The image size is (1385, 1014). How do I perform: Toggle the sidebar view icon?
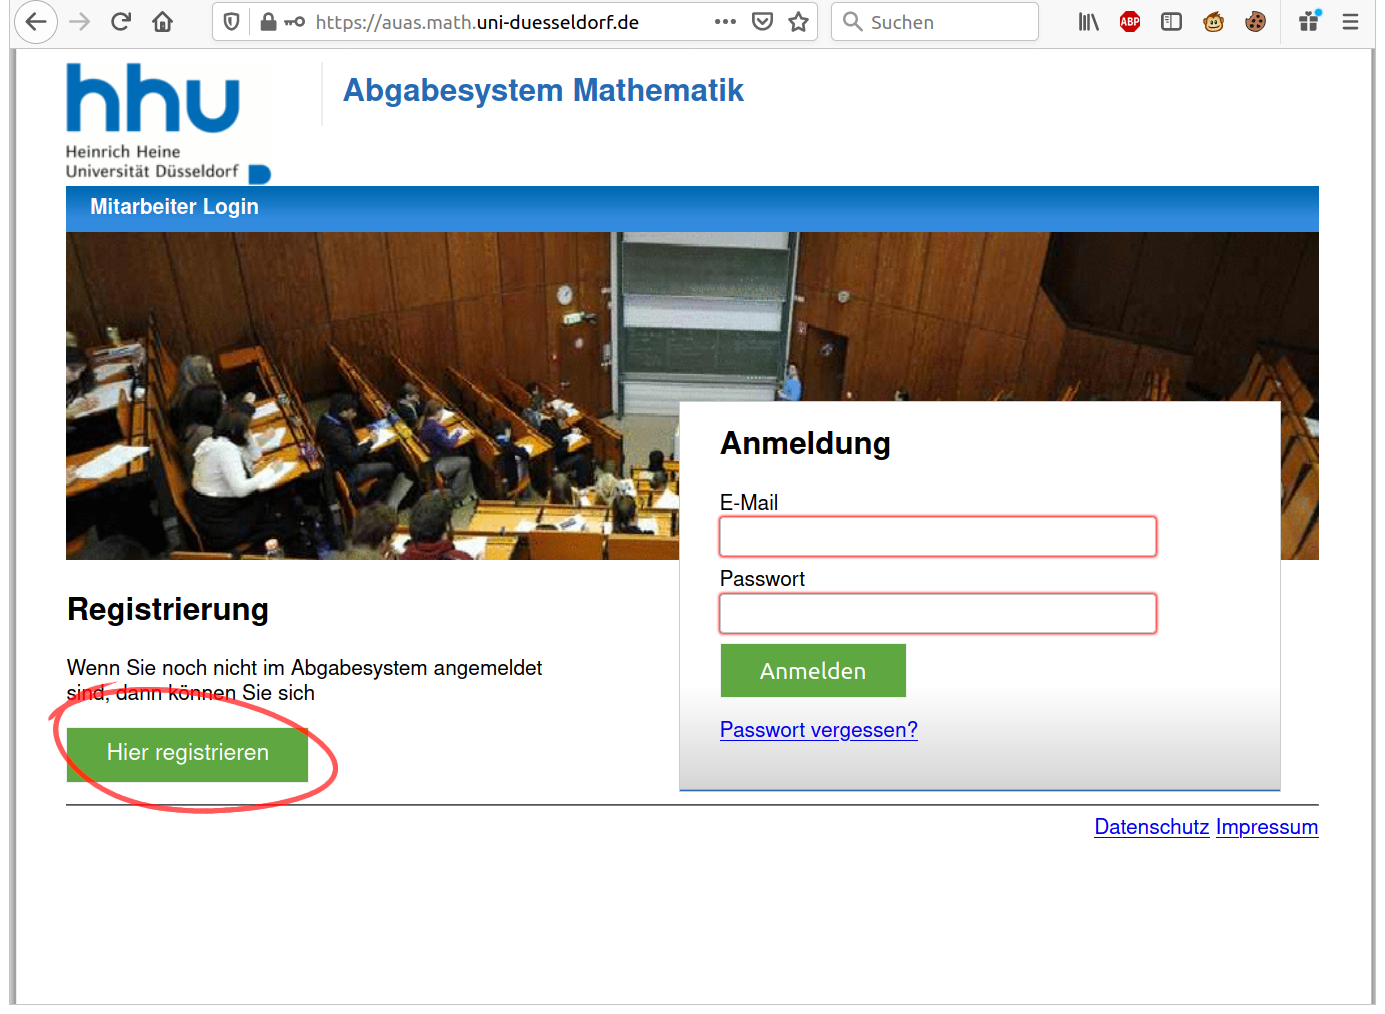coord(1171,21)
